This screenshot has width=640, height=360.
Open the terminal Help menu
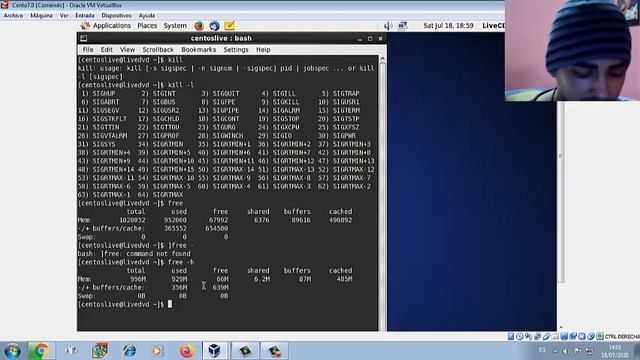click(263, 50)
